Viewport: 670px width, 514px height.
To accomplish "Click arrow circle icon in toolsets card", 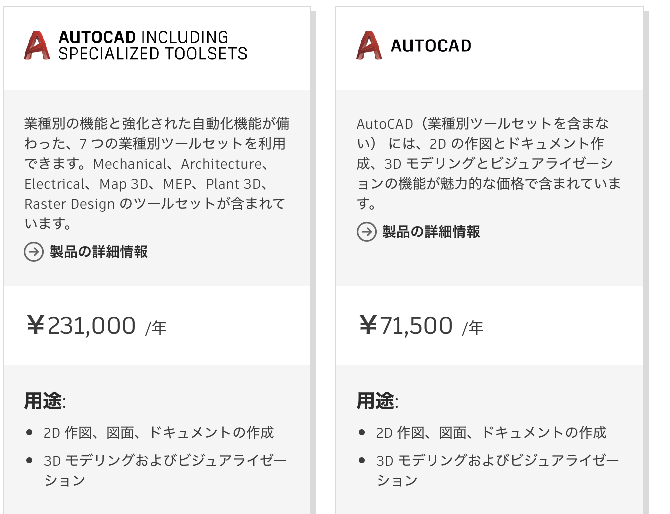I will click(34, 252).
